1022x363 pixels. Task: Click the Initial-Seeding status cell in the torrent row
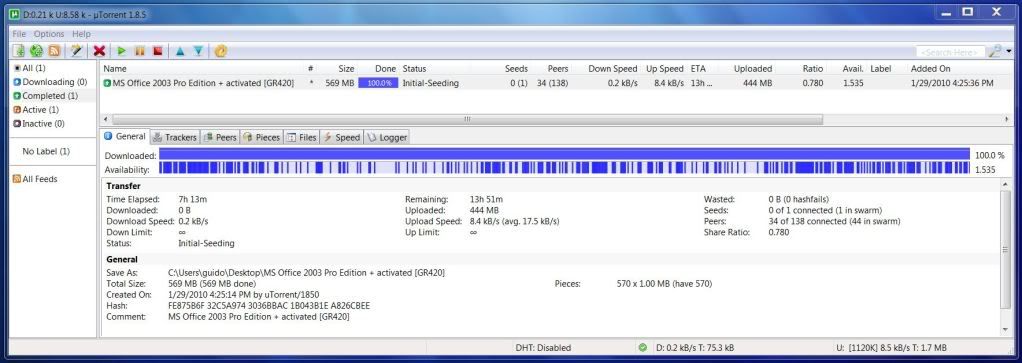tap(430, 83)
